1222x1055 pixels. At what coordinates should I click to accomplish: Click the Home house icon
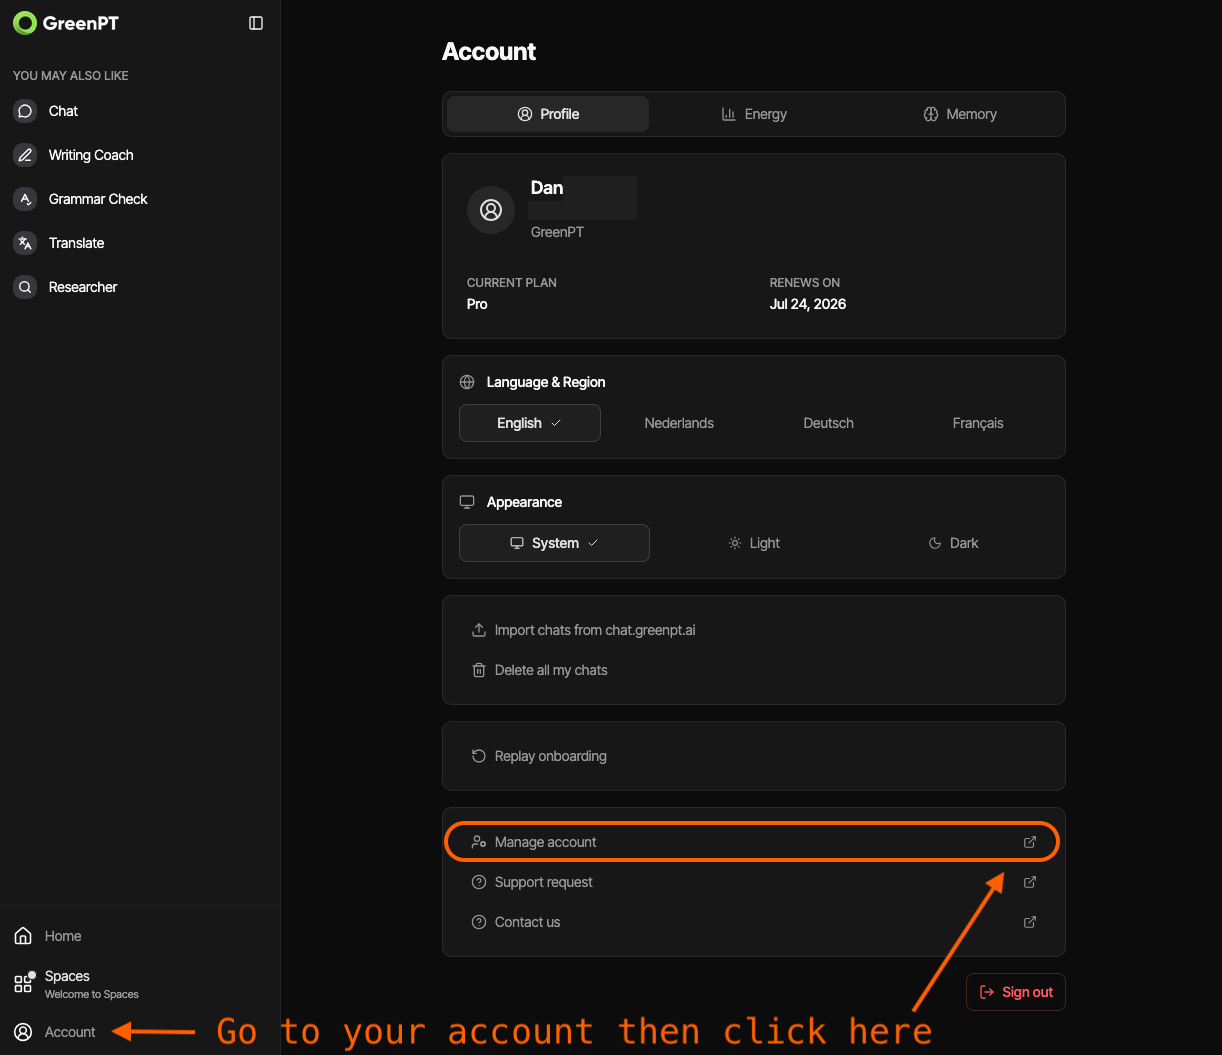[23, 936]
